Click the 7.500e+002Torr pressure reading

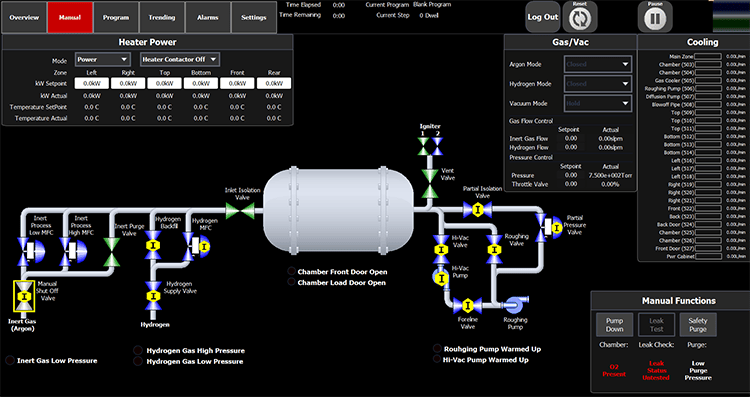pyautogui.click(x=610, y=176)
